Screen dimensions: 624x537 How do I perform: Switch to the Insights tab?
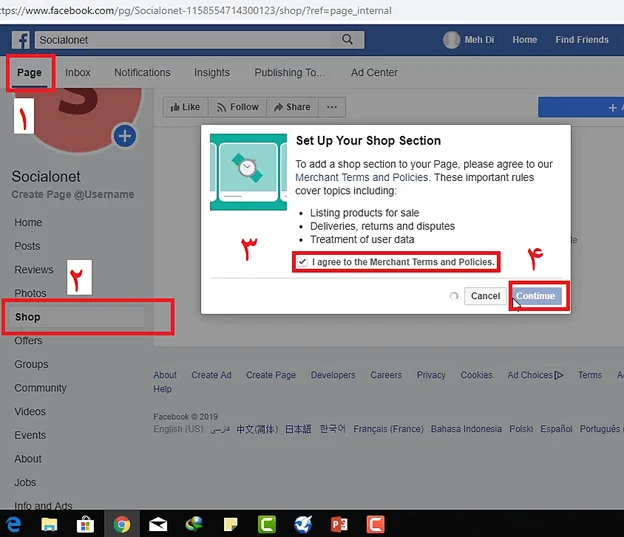[211, 73]
